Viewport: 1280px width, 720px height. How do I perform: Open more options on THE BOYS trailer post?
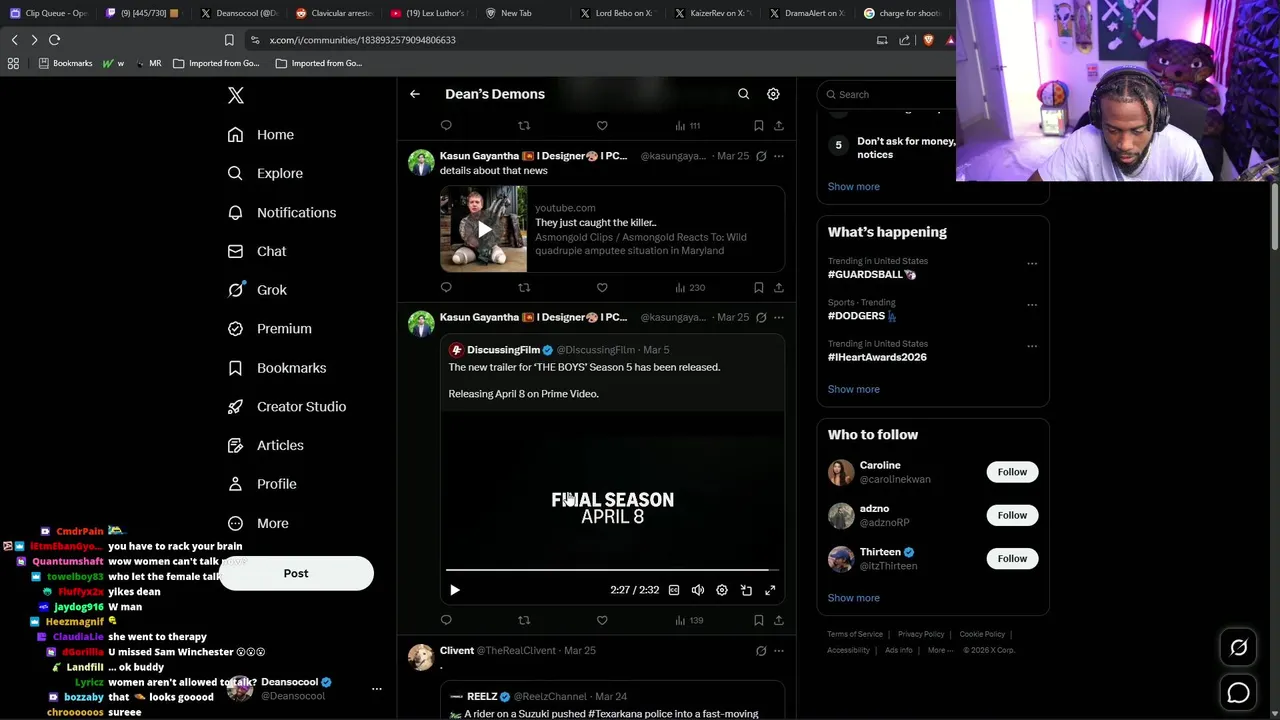pyautogui.click(x=779, y=317)
